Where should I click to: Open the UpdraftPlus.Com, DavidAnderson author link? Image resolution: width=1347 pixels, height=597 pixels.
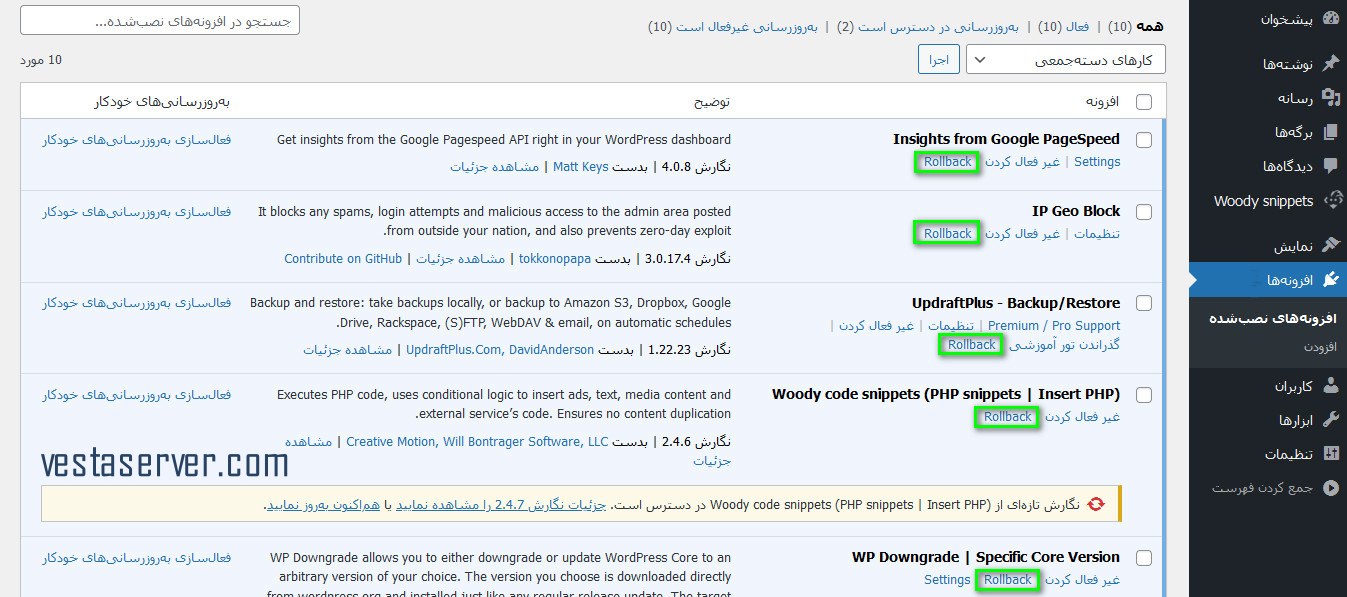pyautogui.click(x=500, y=350)
